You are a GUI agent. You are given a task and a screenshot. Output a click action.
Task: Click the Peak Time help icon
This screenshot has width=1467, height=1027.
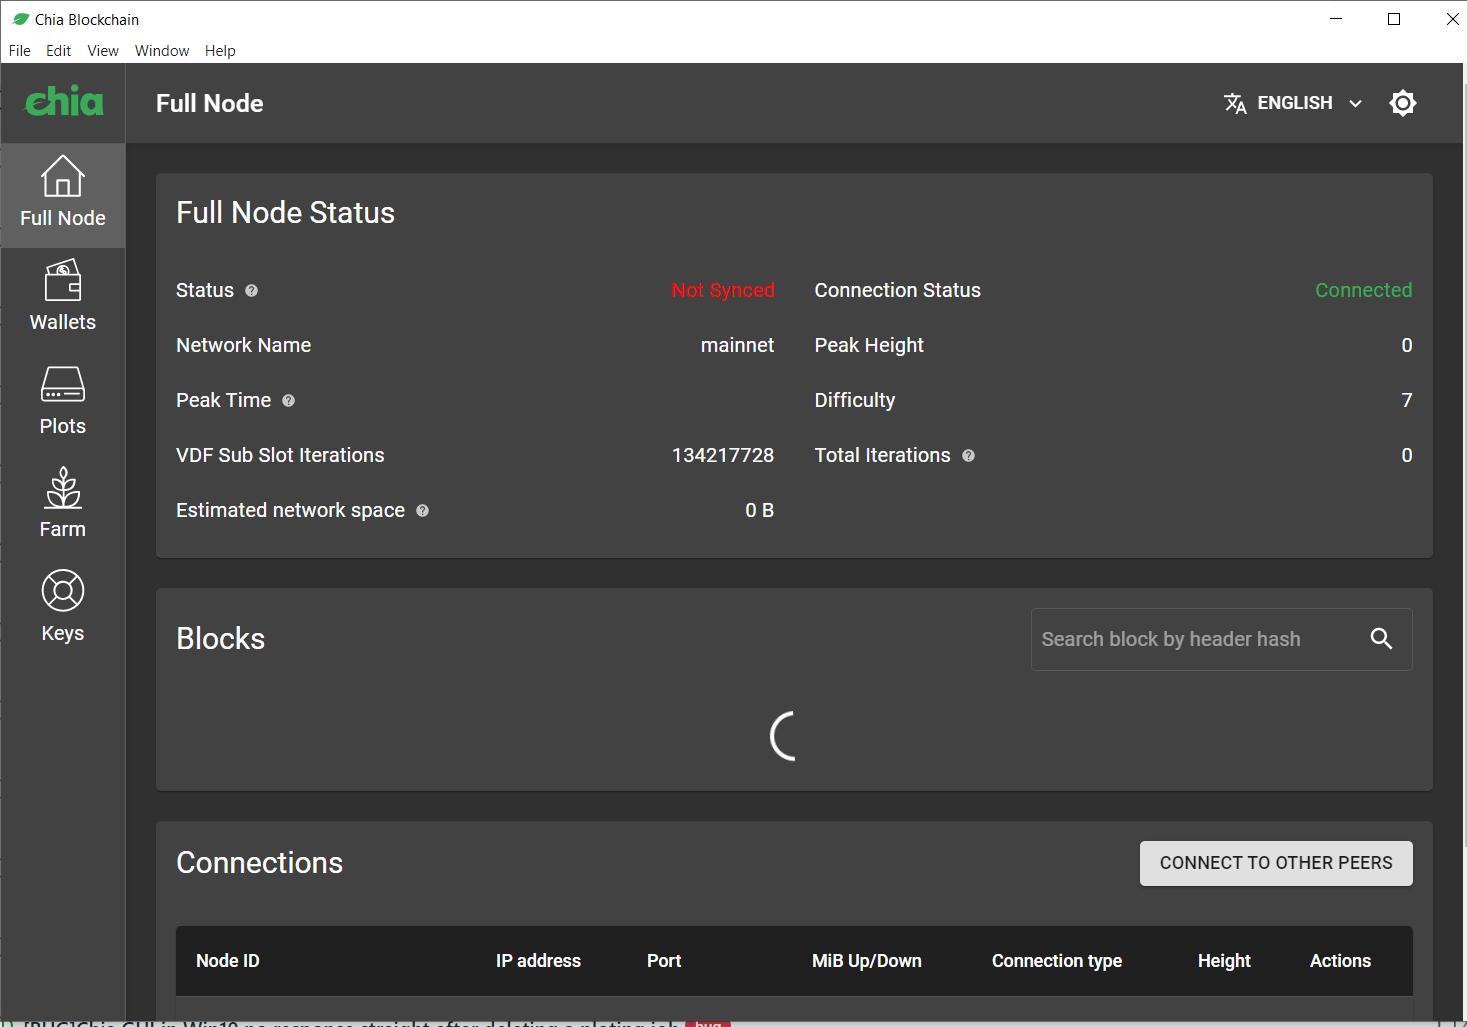coord(288,400)
